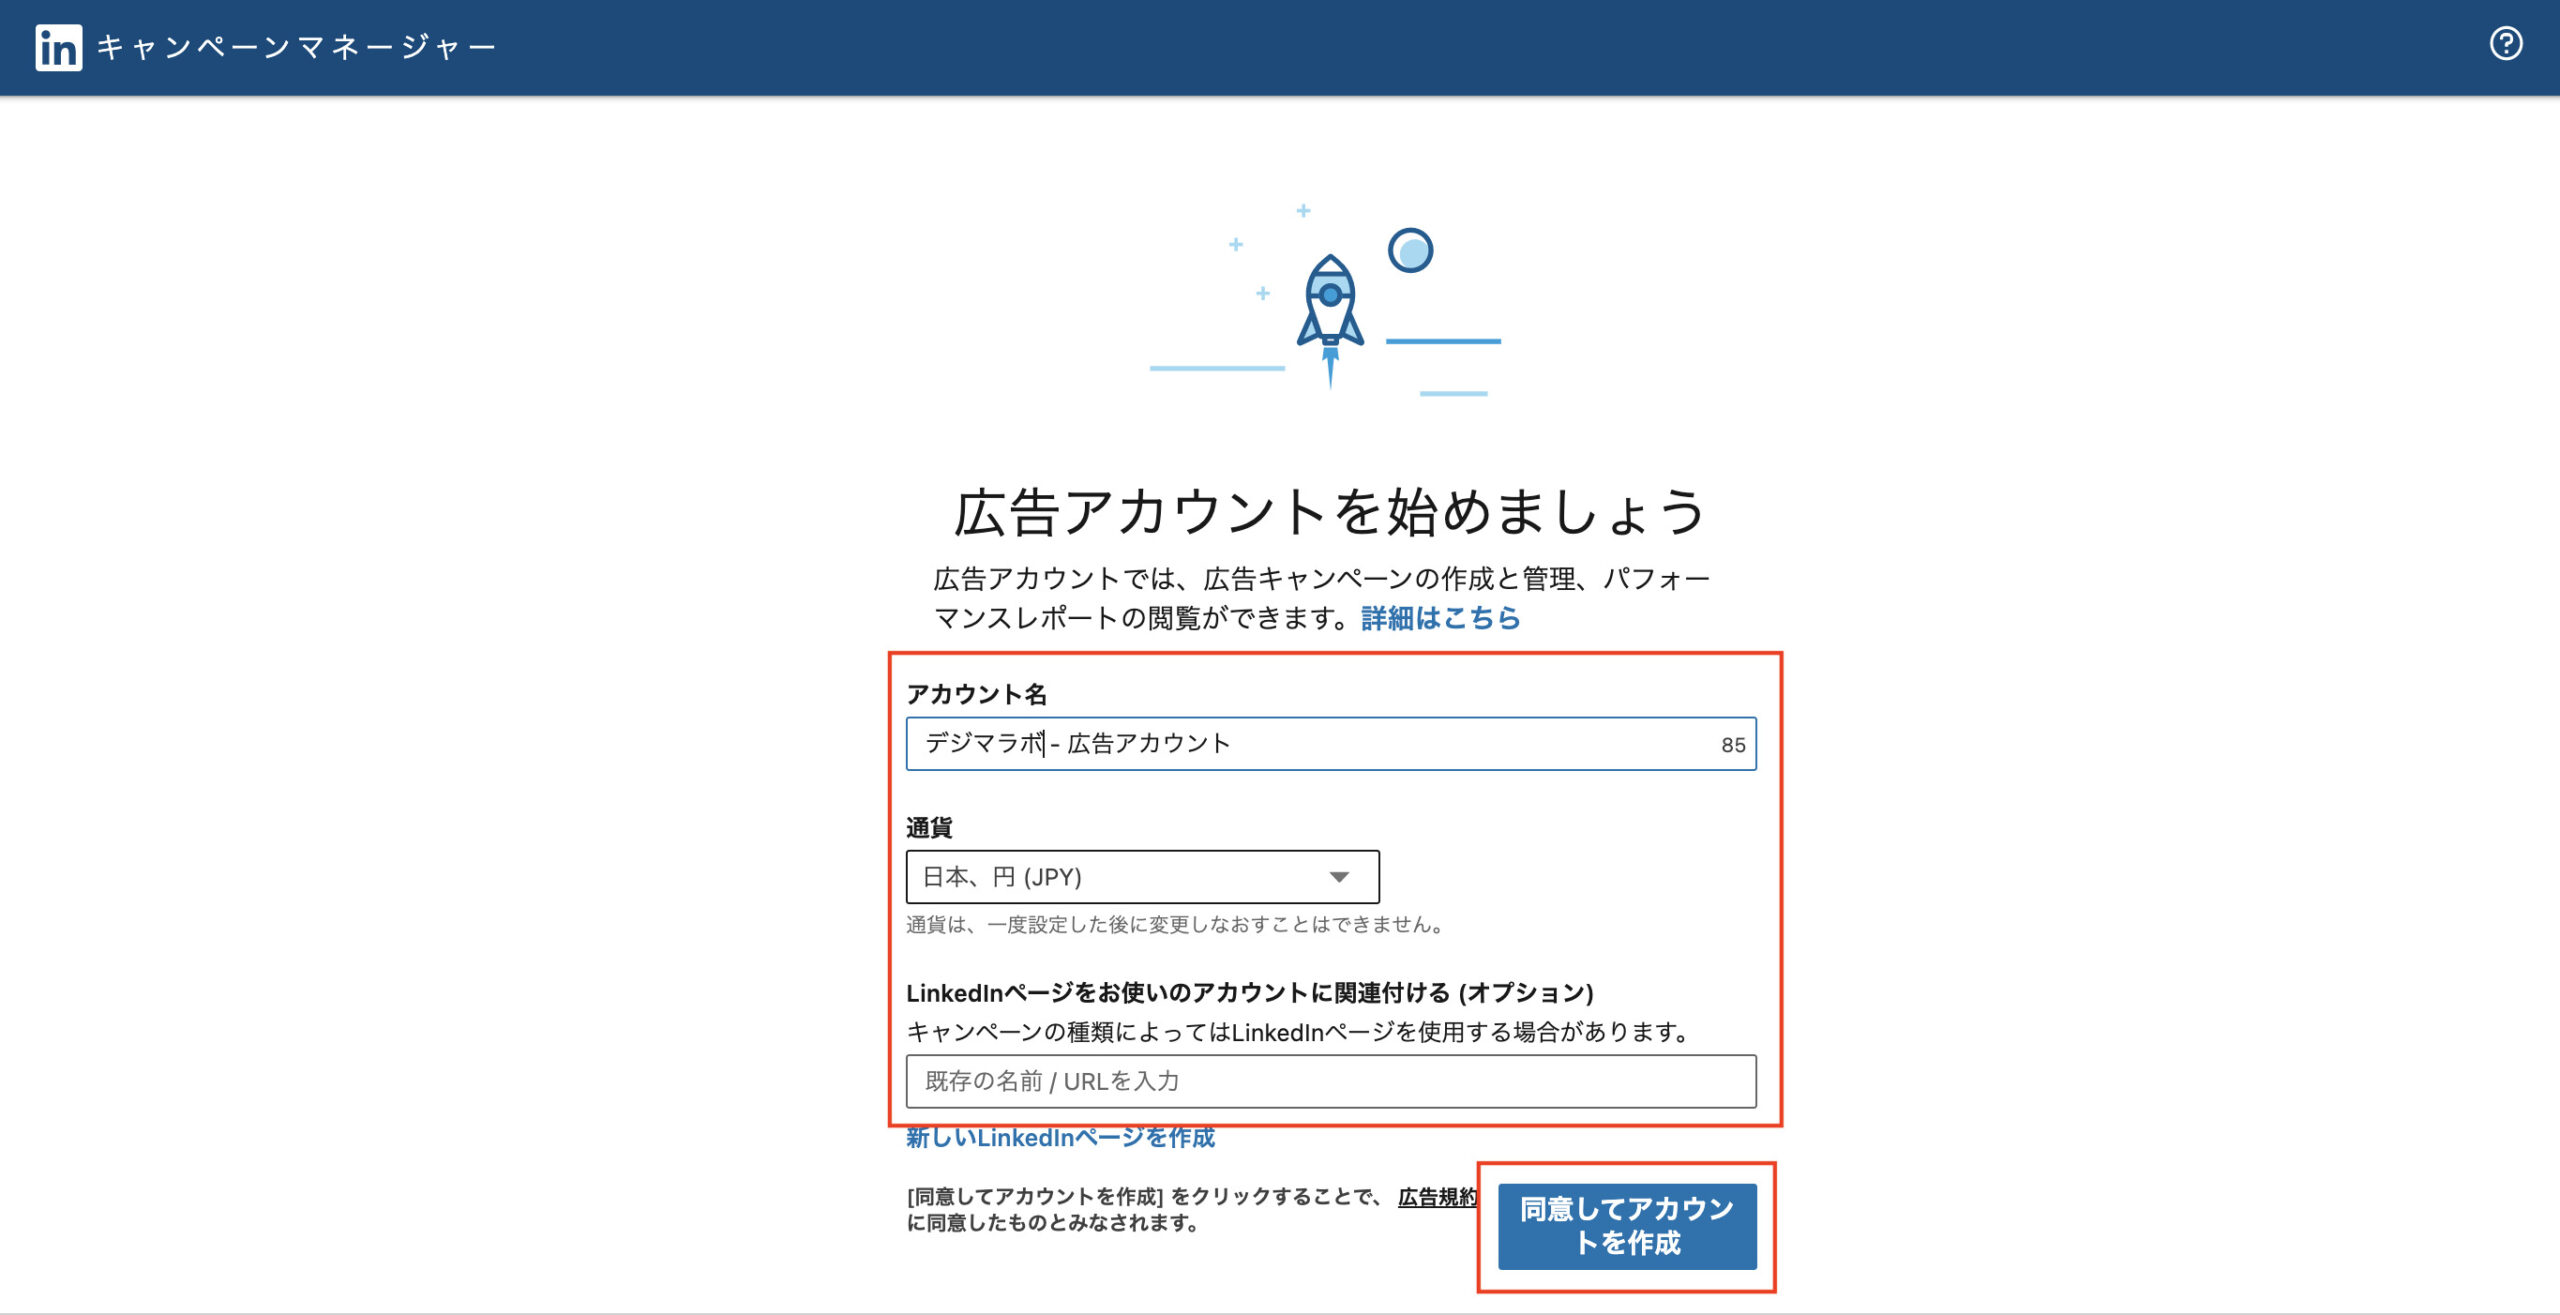Viewport: 2560px width, 1315px height.
Task: Open help via question mark icon
Action: pyautogui.click(x=2505, y=44)
